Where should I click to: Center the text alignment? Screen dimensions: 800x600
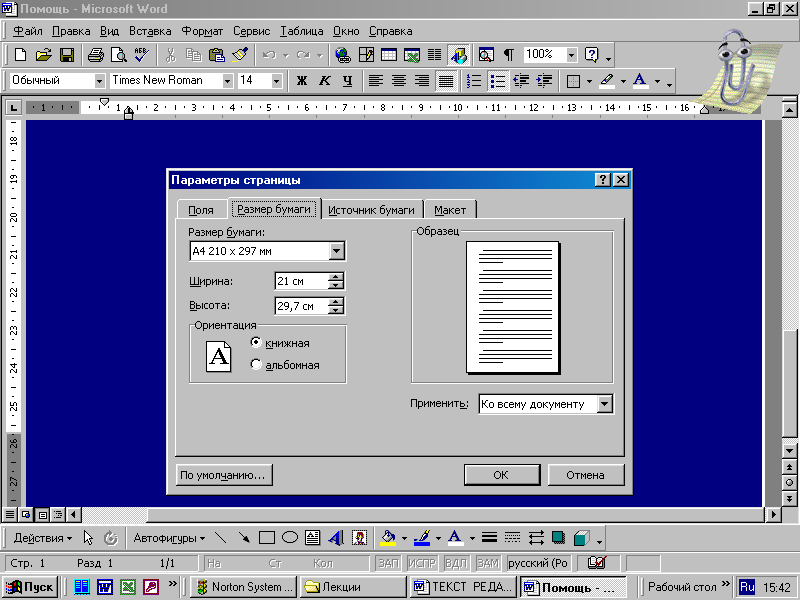(x=399, y=81)
